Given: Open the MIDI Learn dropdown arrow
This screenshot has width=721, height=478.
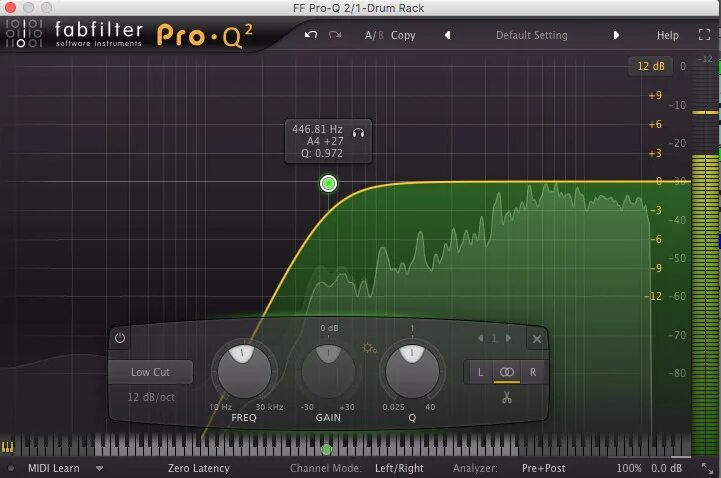Looking at the screenshot, I should [x=99, y=469].
